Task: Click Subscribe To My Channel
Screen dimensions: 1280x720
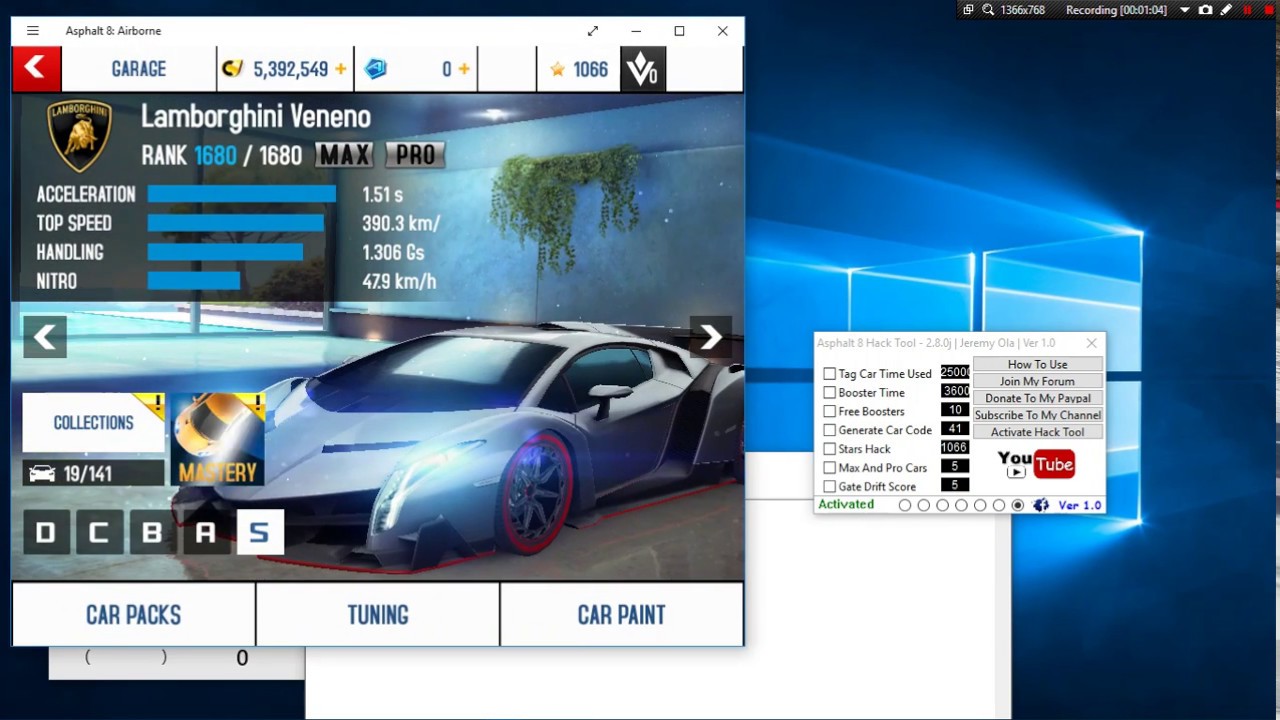Action: 1038,416
